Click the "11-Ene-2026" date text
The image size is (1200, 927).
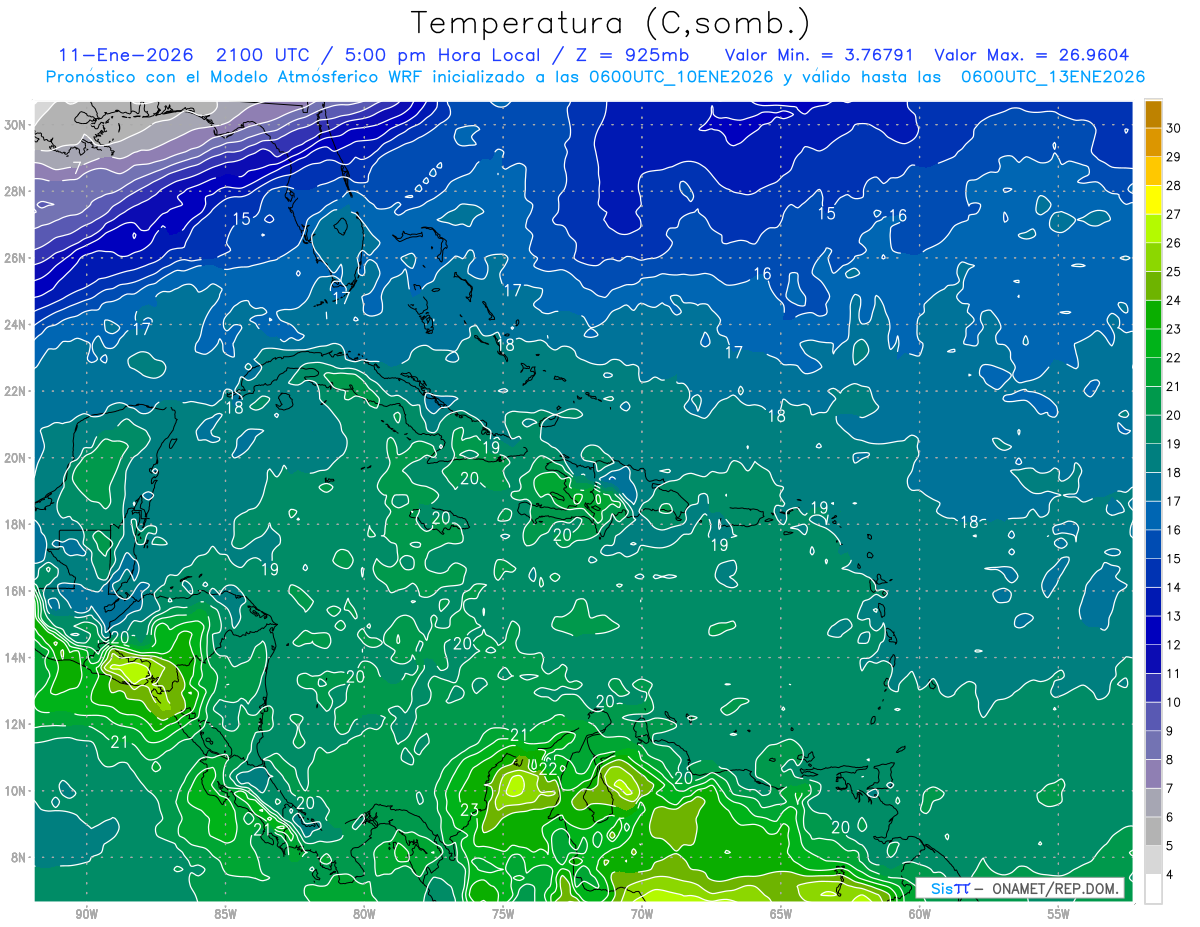[x=124, y=55]
